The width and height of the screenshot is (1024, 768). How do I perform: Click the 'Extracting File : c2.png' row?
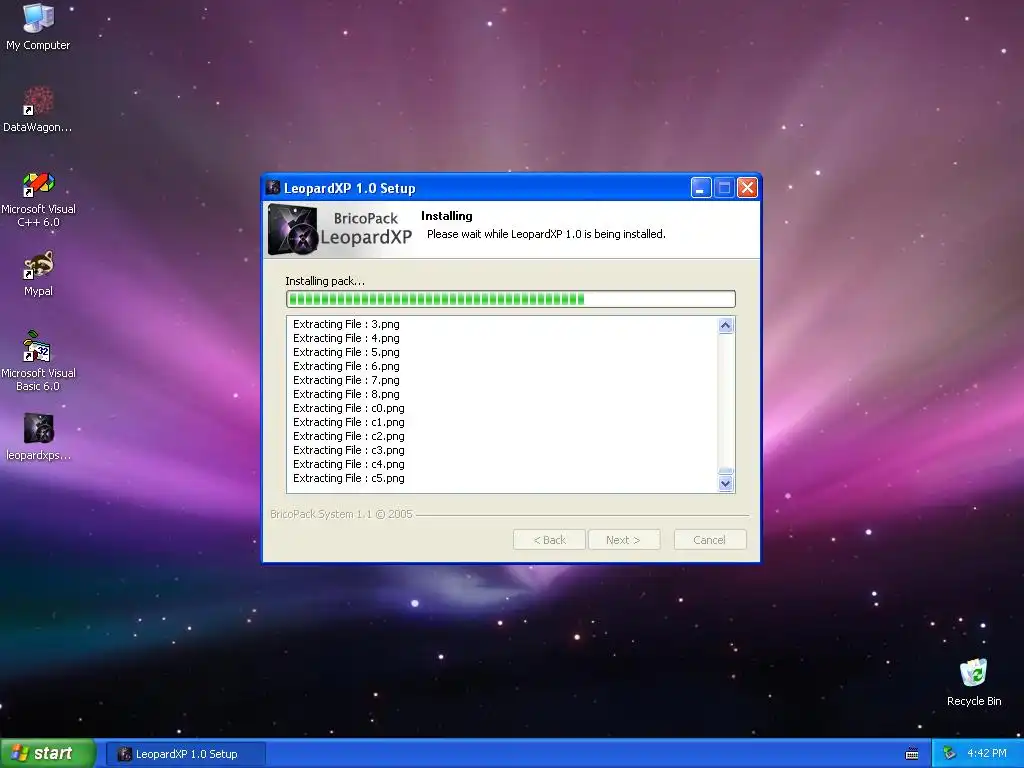coord(349,436)
